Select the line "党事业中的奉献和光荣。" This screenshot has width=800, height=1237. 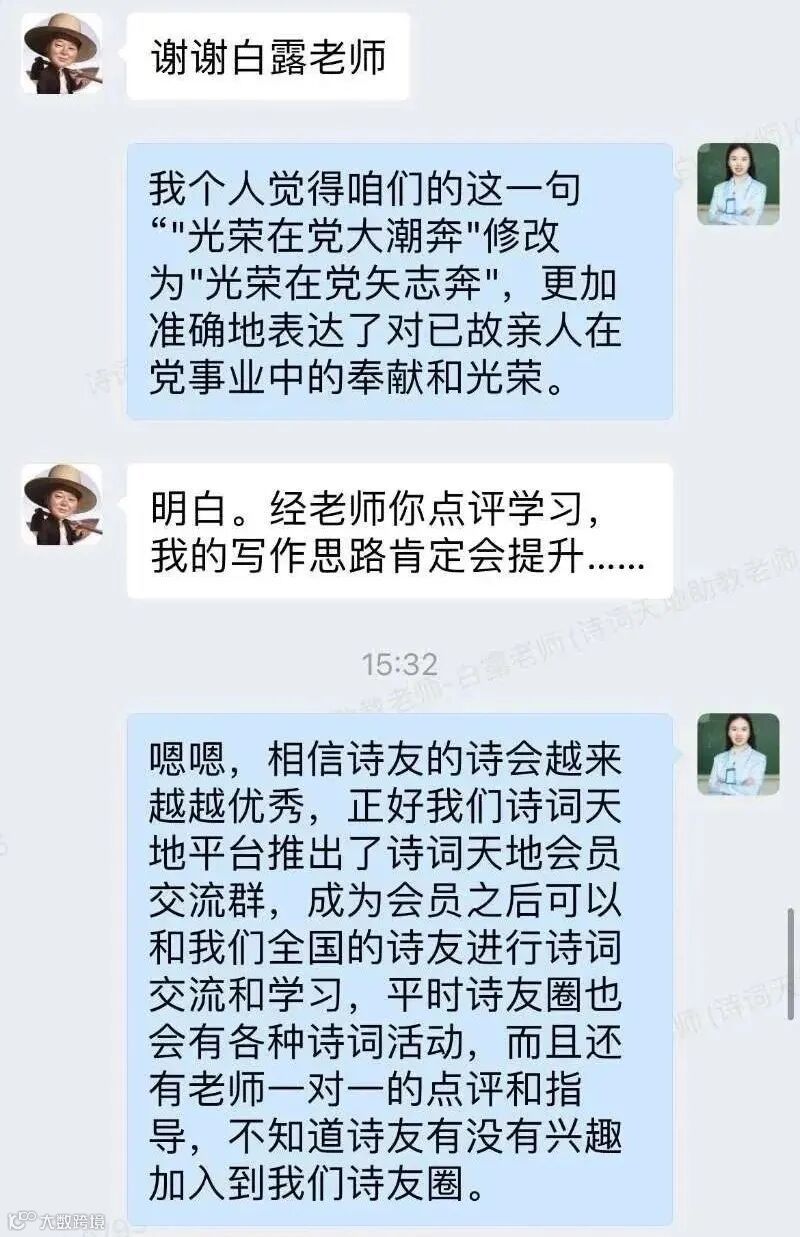click(358, 380)
